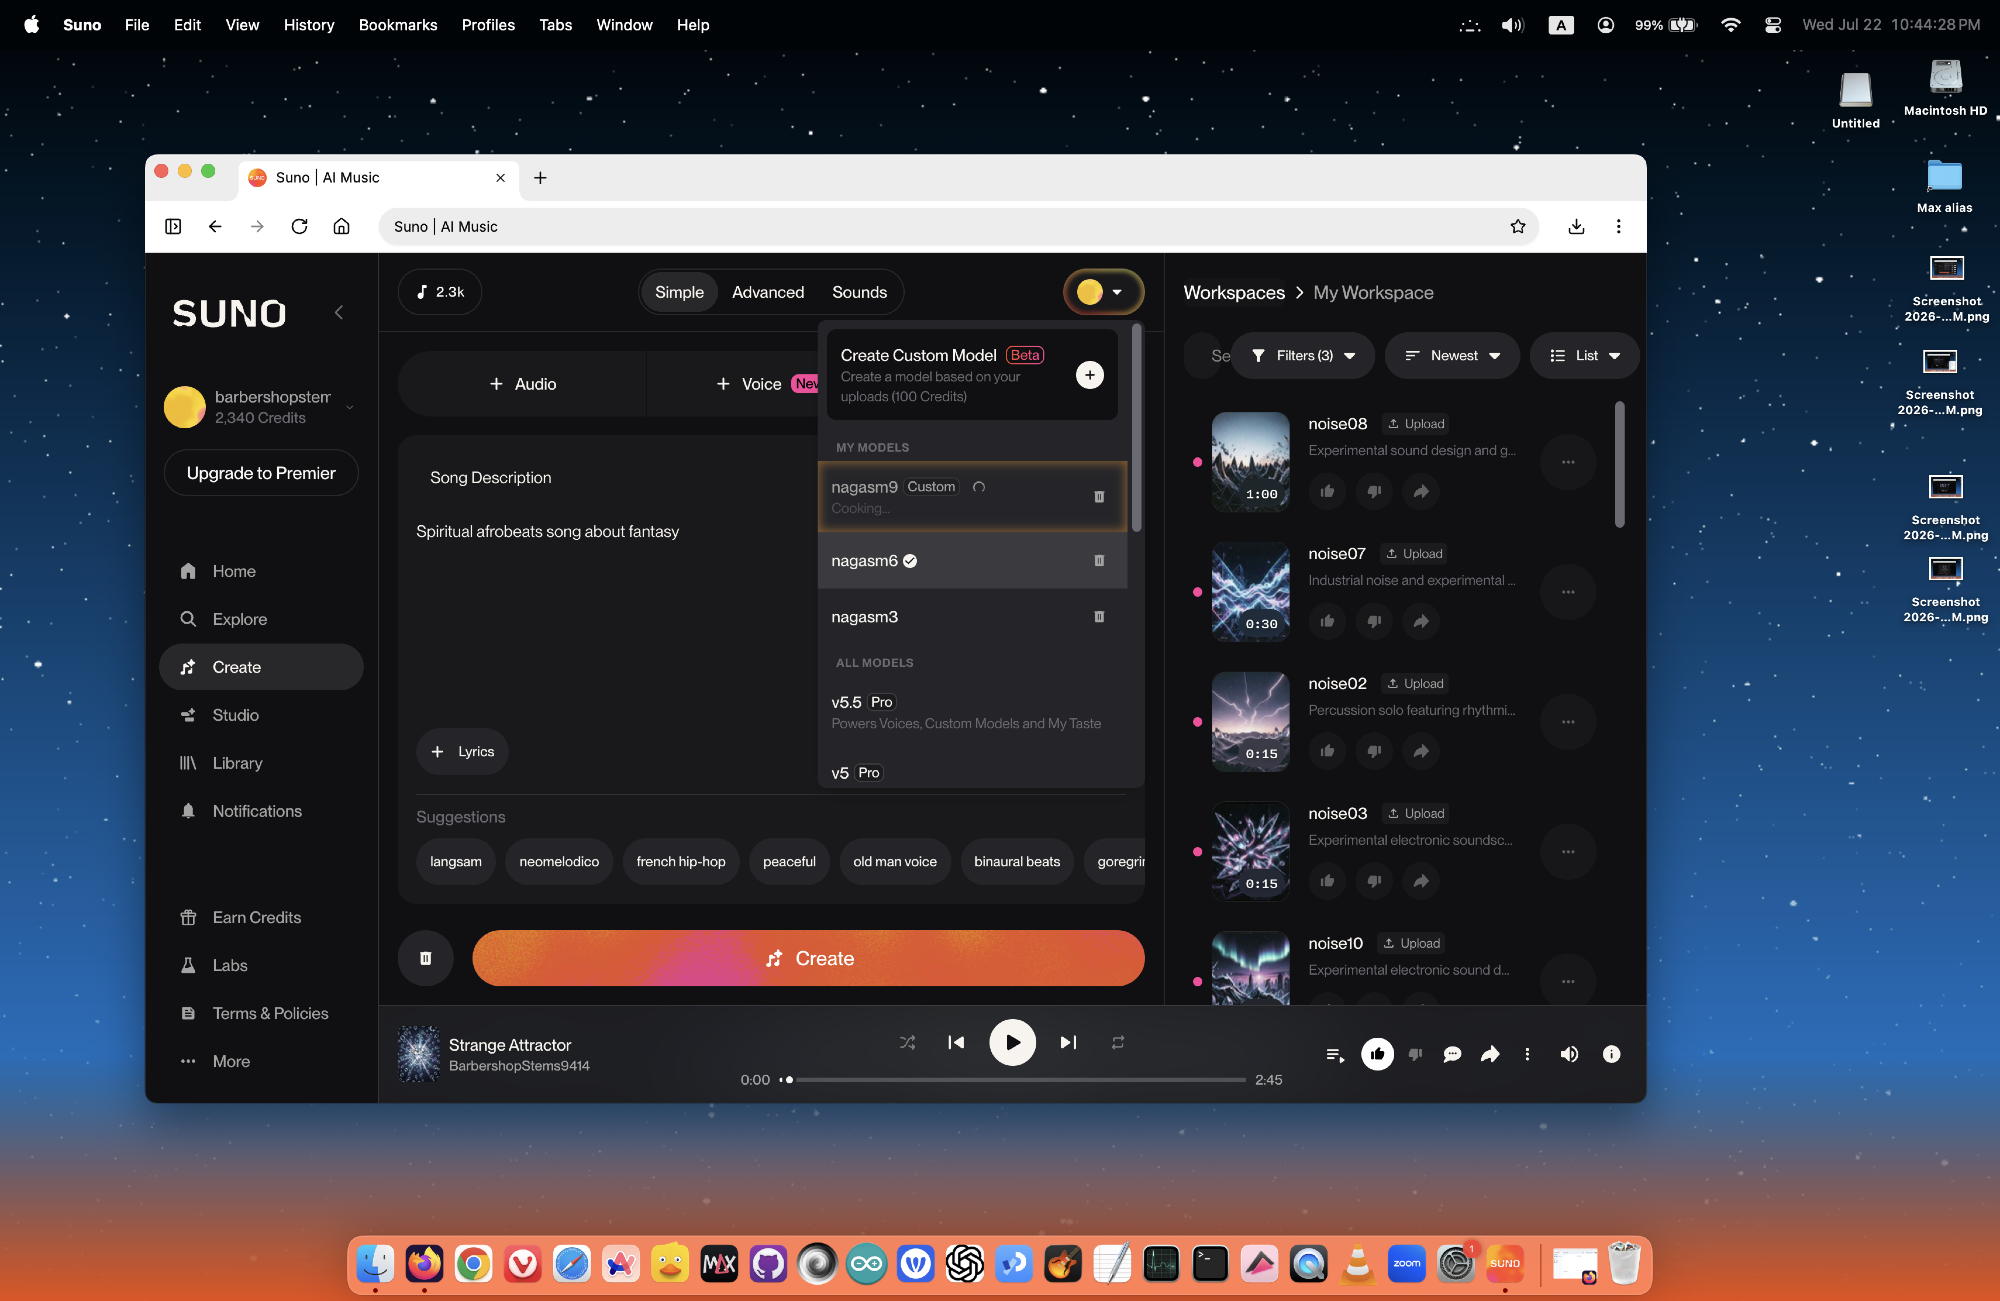Open the Bookmarks menu in the menu bar
Image resolution: width=2000 pixels, height=1301 pixels.
398,25
